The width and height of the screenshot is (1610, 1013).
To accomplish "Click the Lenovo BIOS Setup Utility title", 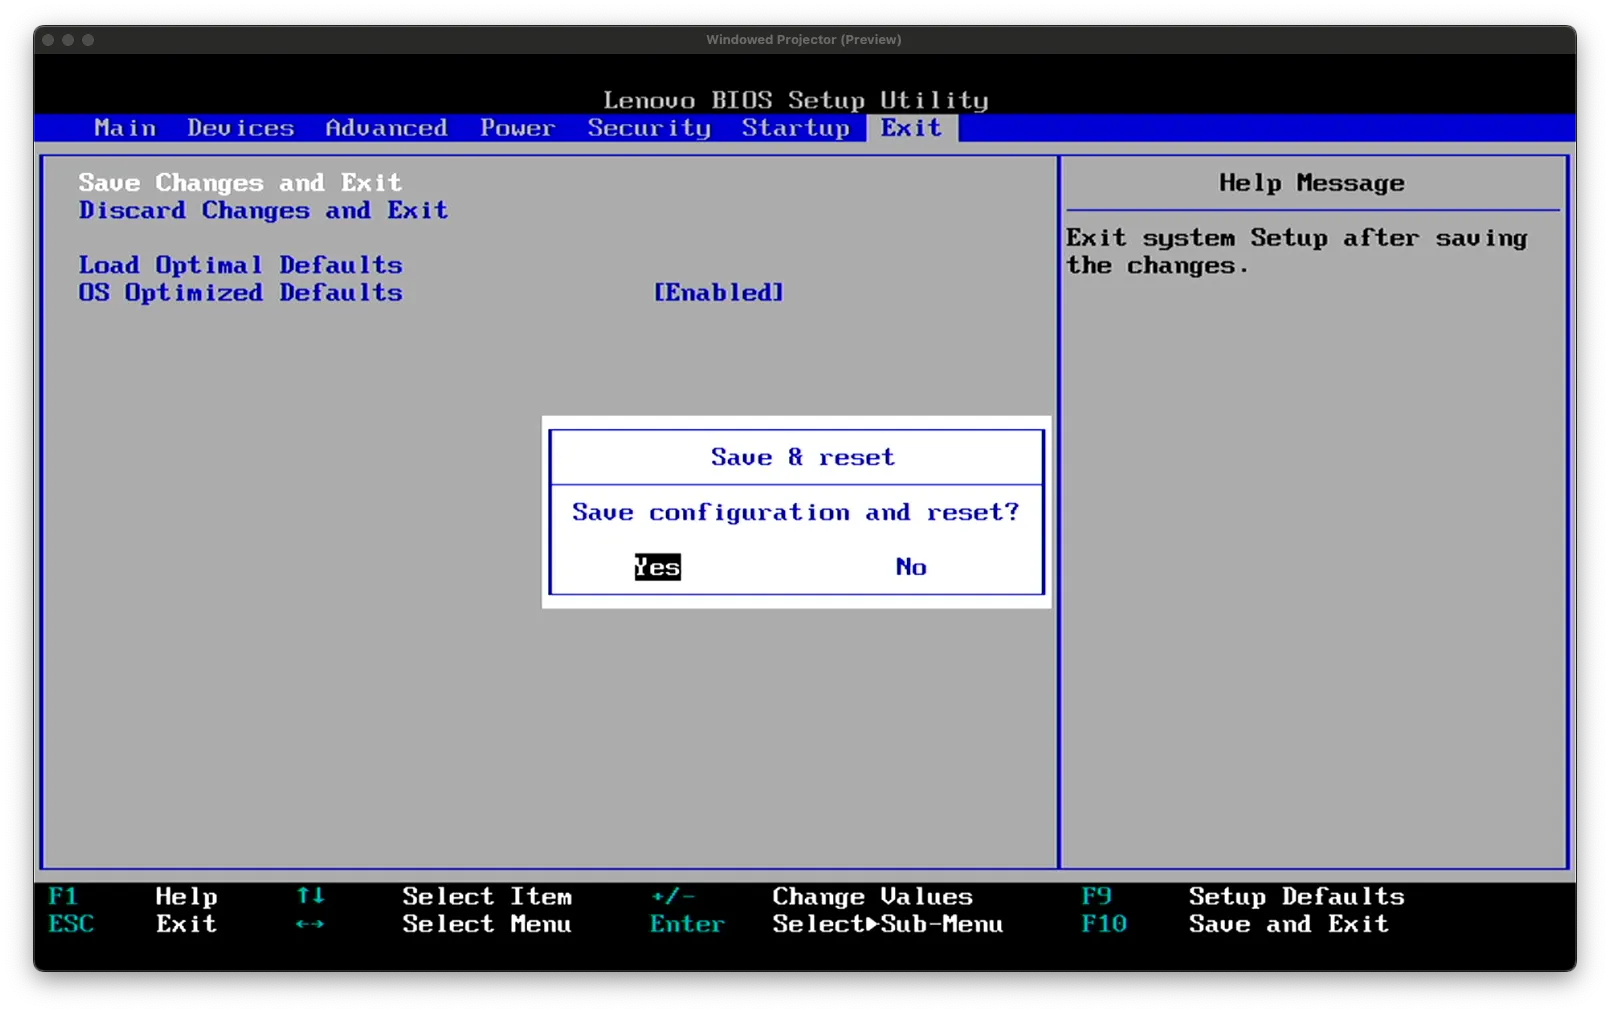I will (x=796, y=100).
